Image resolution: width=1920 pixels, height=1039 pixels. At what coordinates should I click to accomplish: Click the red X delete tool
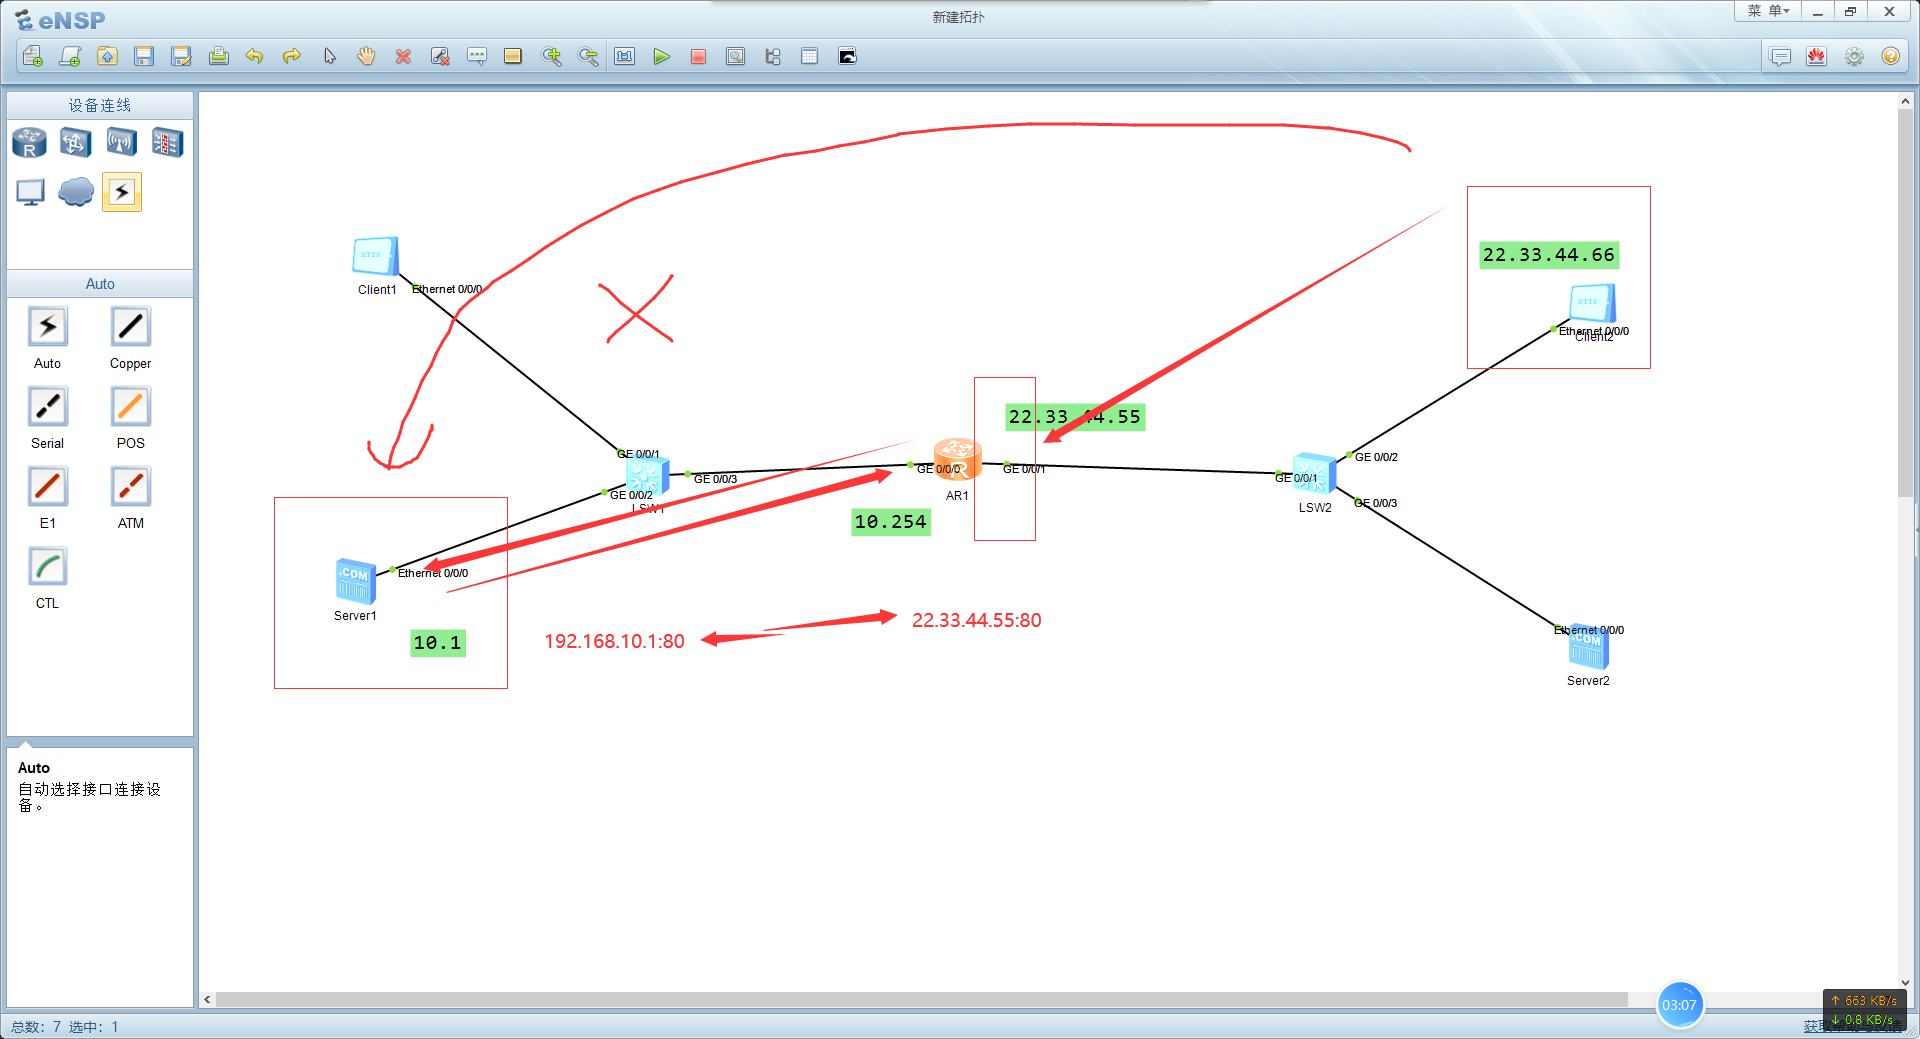coord(403,56)
